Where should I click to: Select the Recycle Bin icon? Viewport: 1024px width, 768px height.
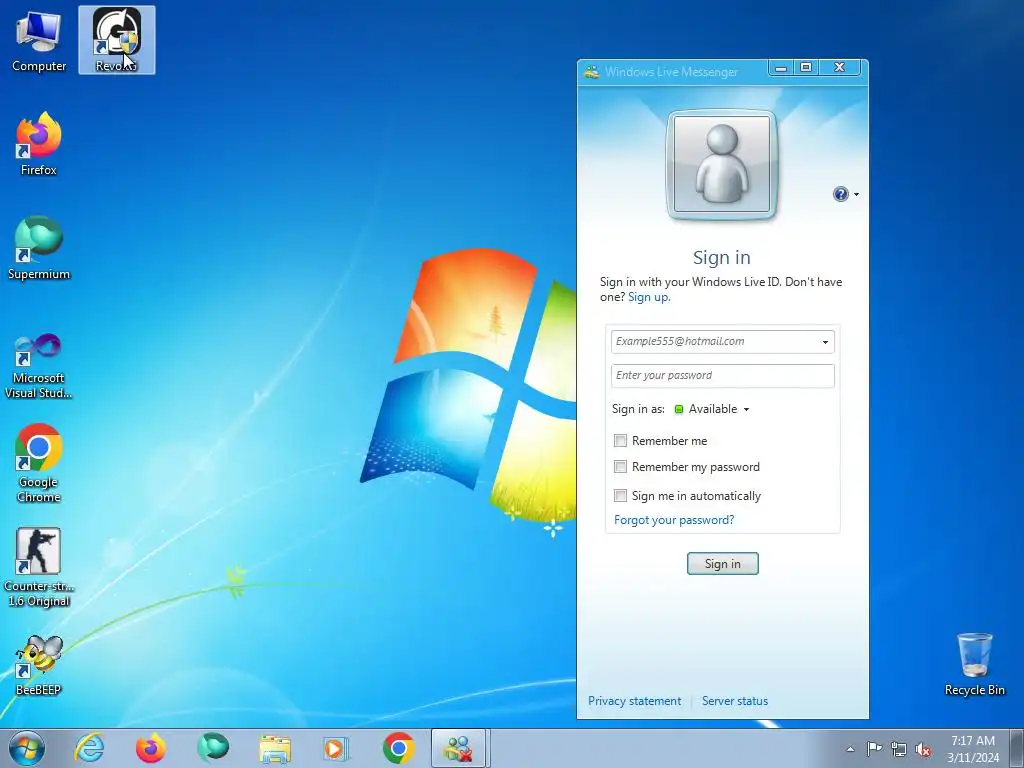coord(974,664)
